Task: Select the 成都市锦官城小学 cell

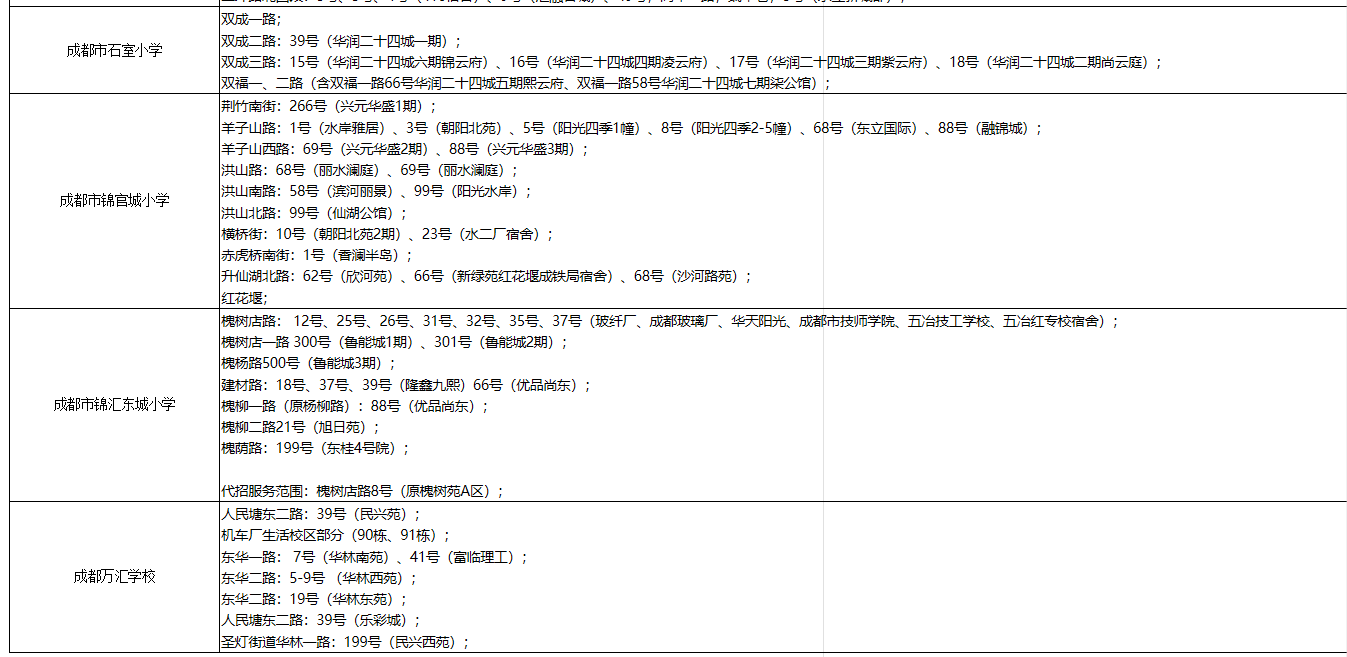Action: click(114, 200)
